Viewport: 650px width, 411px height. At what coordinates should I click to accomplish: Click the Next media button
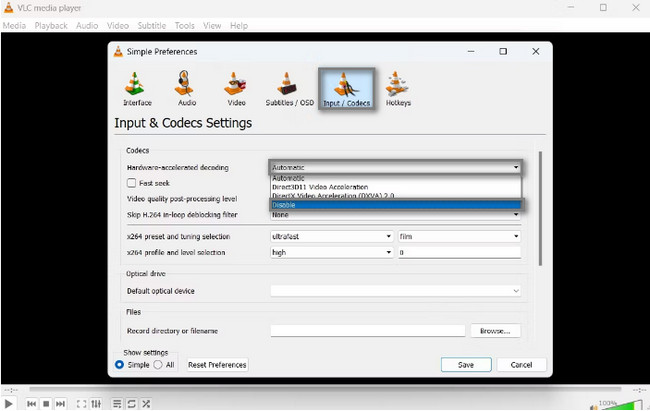(x=61, y=404)
